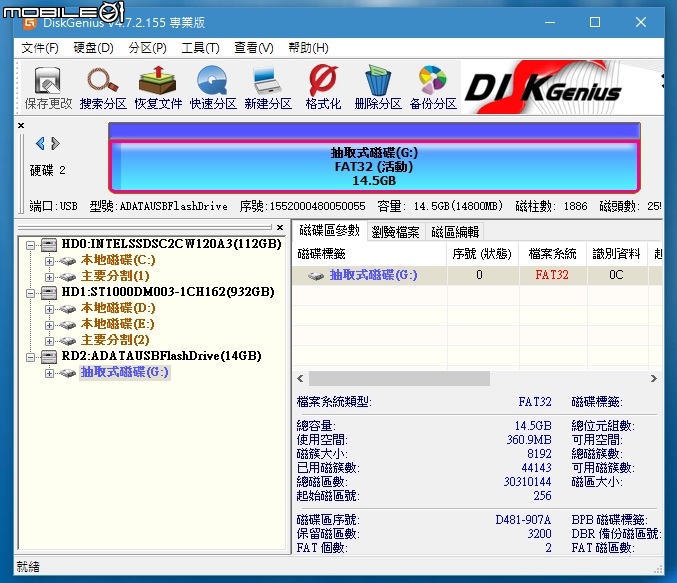
Task: Click the 識別資料 column header
Action: point(617,254)
